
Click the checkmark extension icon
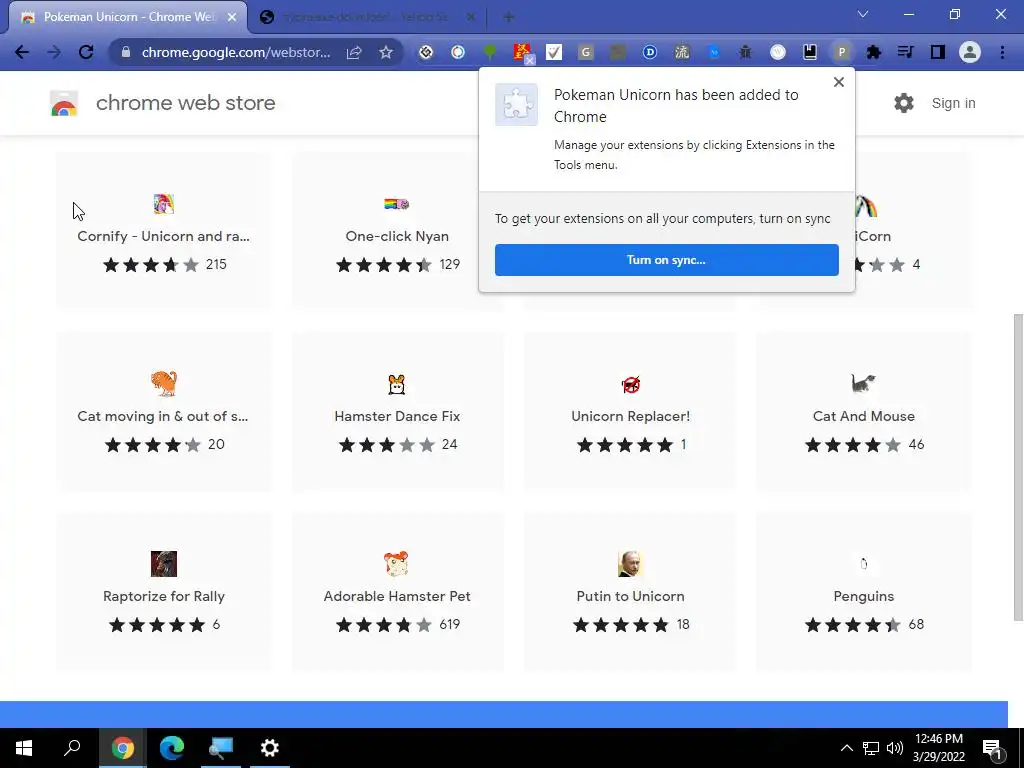click(x=554, y=52)
